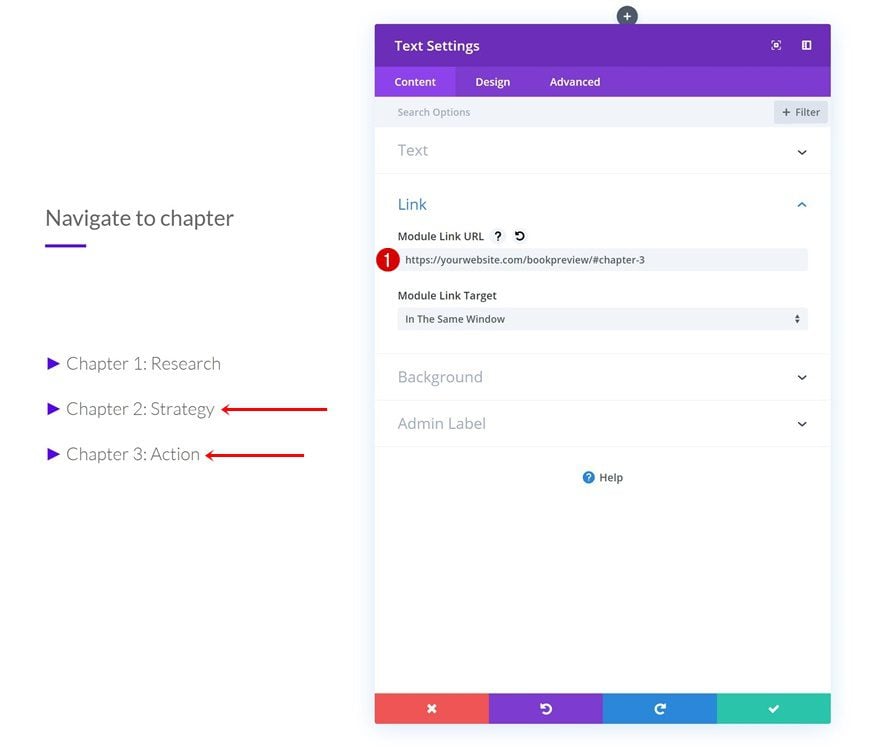This screenshot has height=754, width=880.
Task: Open Module Link Target dropdown
Action: [602, 319]
